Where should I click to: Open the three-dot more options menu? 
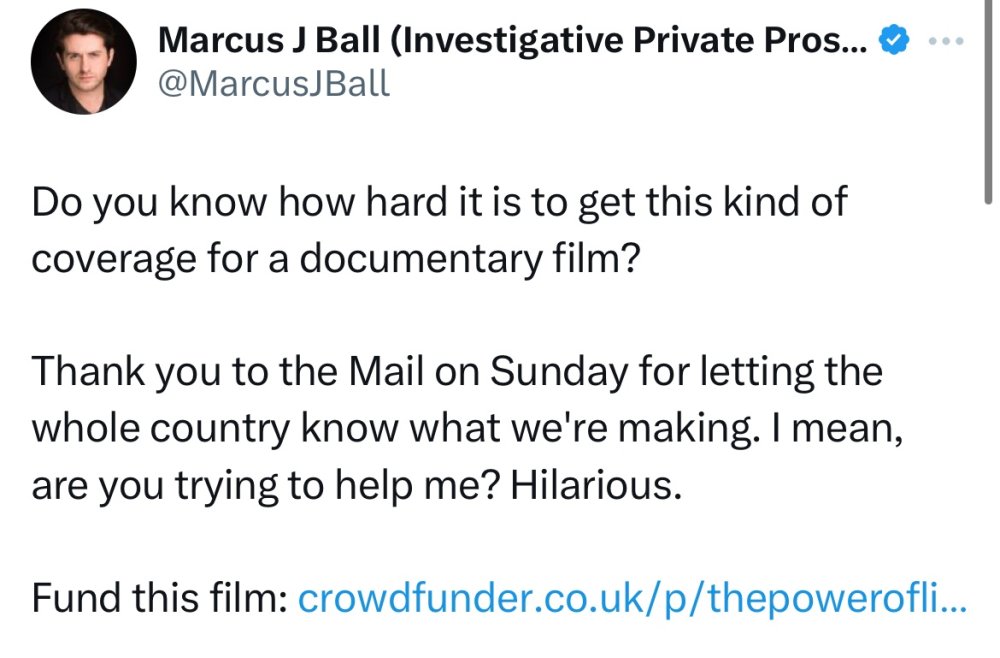pyautogui.click(x=945, y=41)
